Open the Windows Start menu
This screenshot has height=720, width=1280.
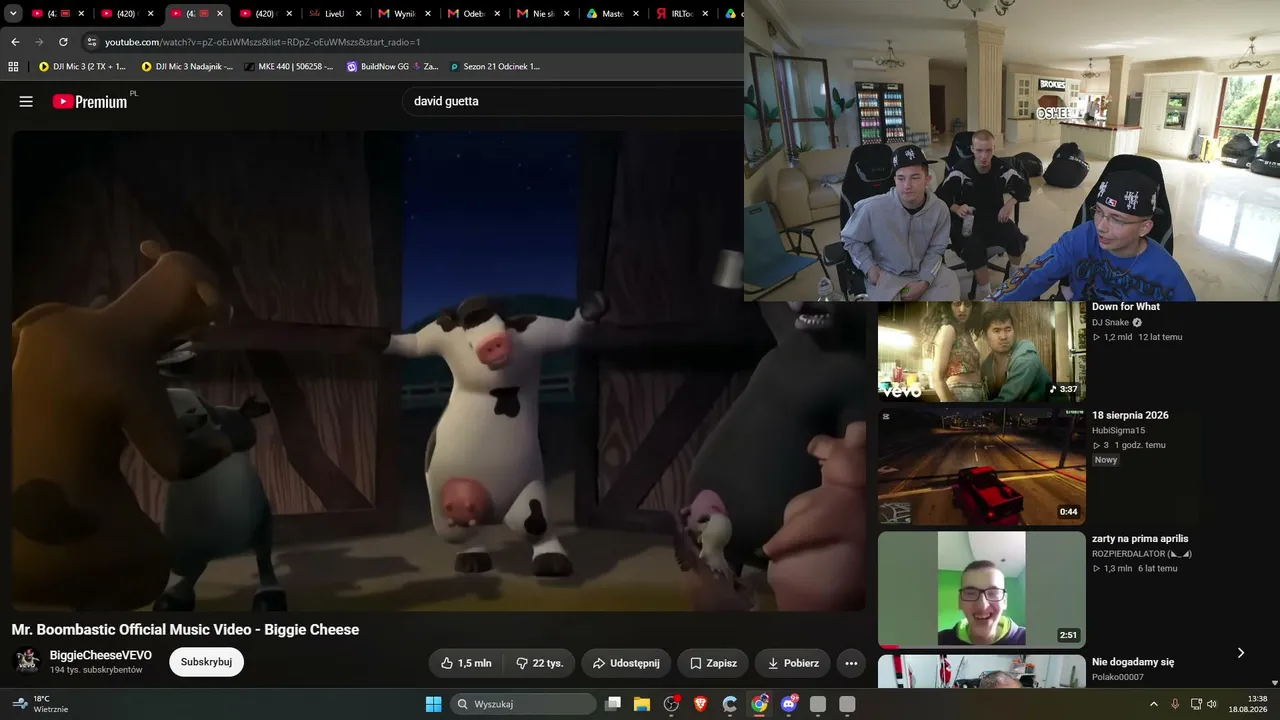tap(434, 704)
